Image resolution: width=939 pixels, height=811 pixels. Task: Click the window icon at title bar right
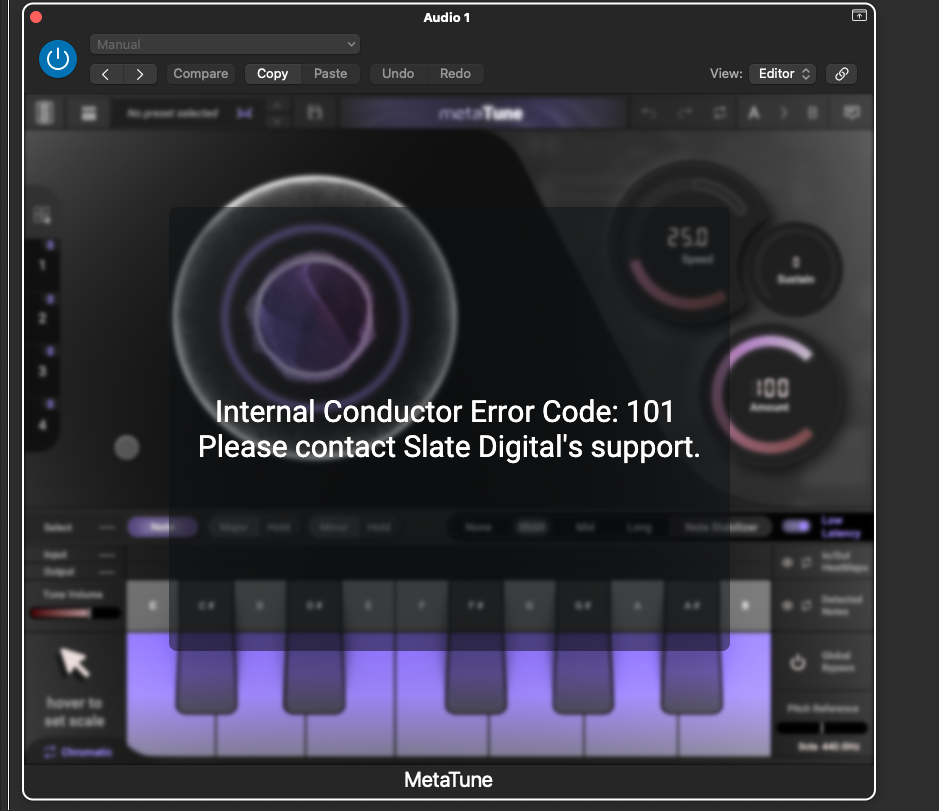[859, 16]
